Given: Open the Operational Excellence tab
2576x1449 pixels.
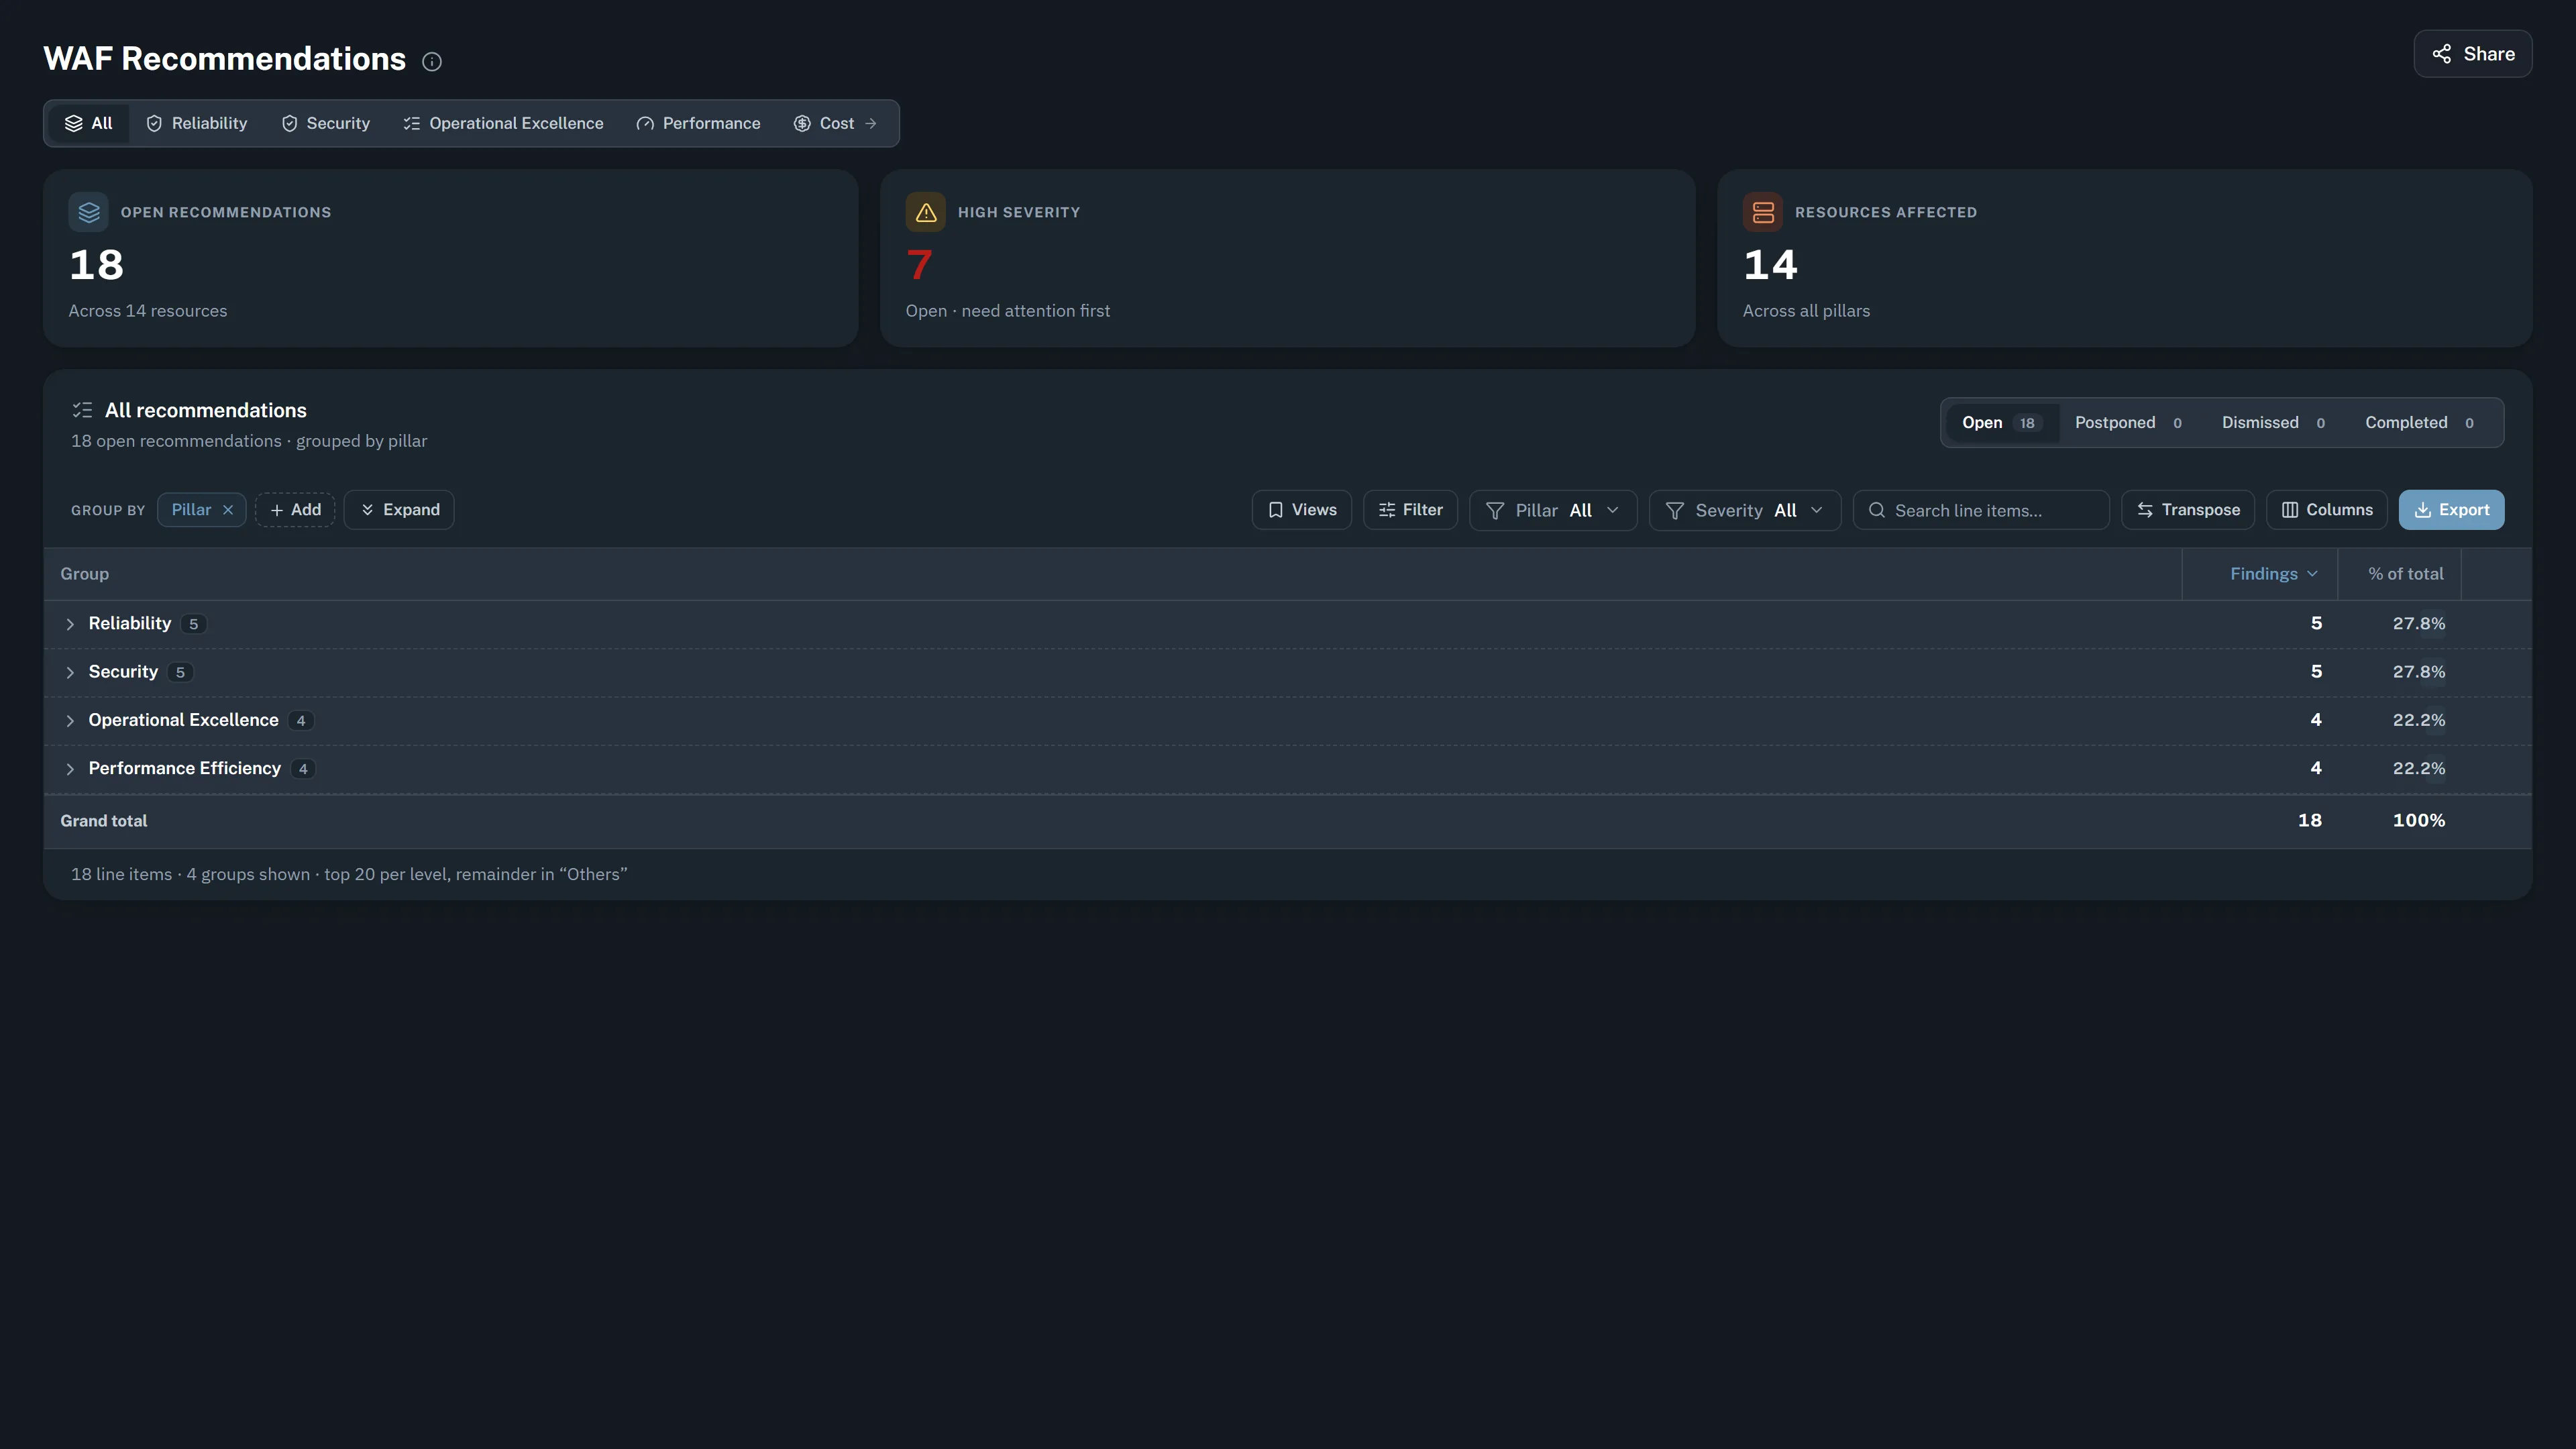Looking at the screenshot, I should [503, 123].
